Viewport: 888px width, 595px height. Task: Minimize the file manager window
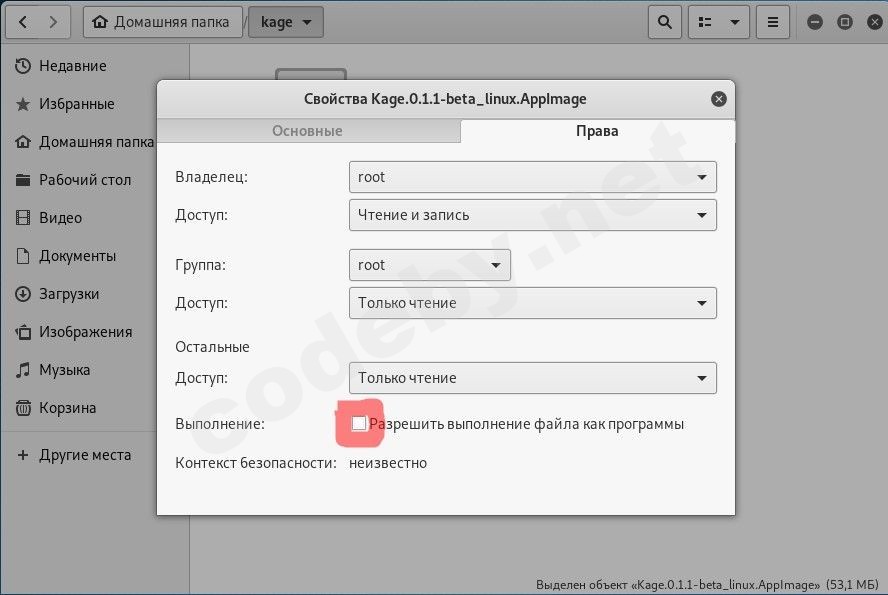(814, 22)
